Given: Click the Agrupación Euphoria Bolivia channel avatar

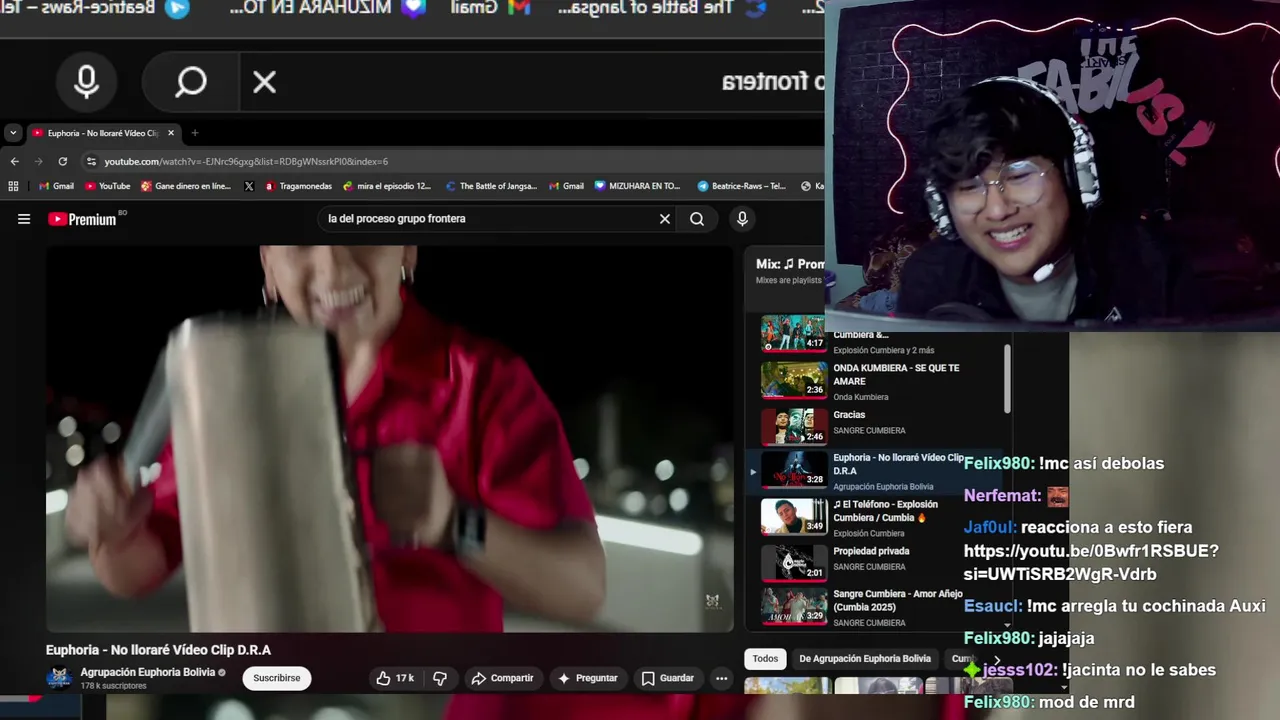Looking at the screenshot, I should pyautogui.click(x=59, y=678).
